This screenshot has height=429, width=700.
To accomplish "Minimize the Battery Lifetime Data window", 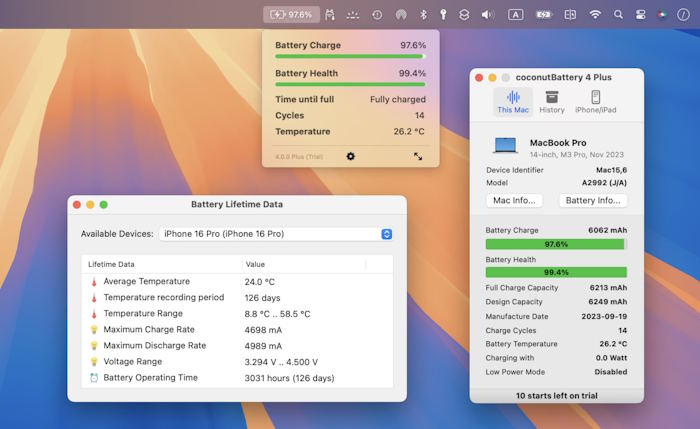I will [x=90, y=204].
